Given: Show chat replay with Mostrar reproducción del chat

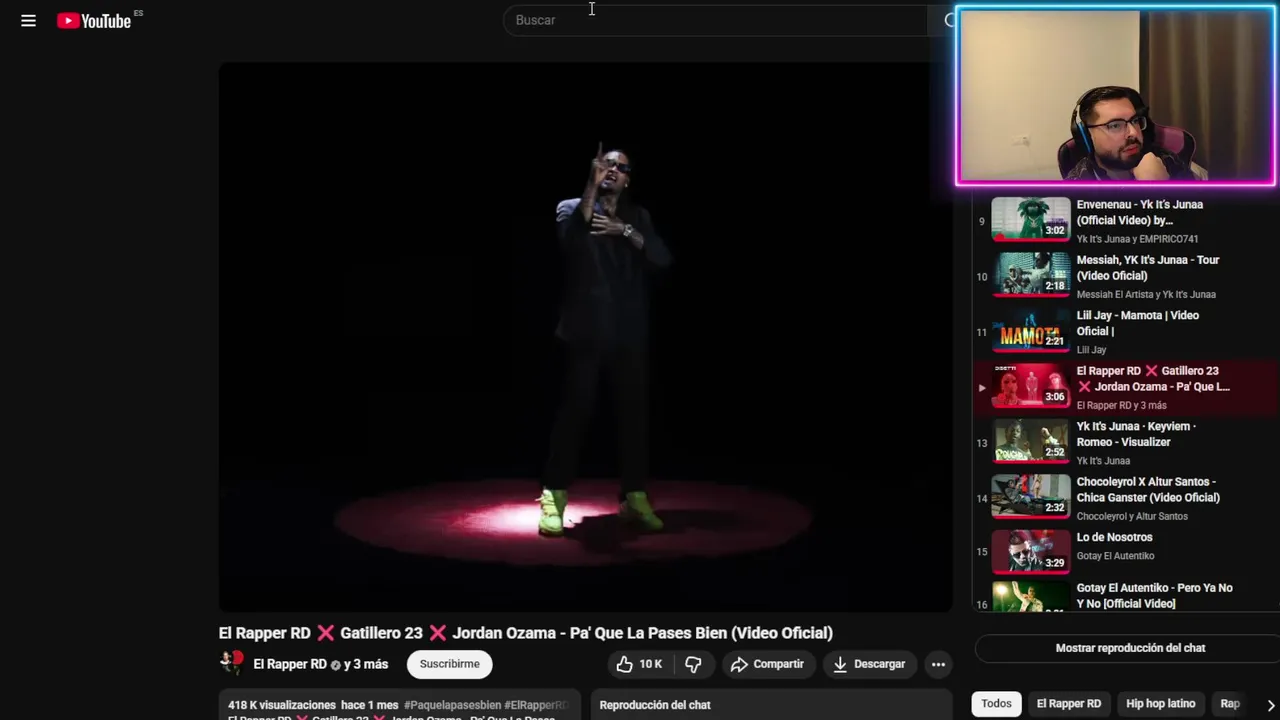Looking at the screenshot, I should click(1130, 648).
